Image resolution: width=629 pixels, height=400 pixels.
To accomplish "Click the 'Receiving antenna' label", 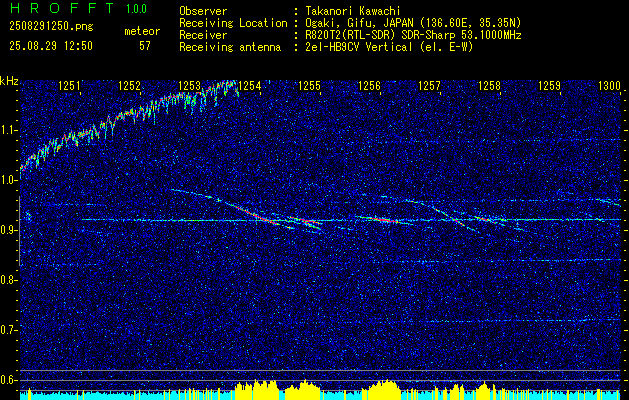I will pos(230,47).
